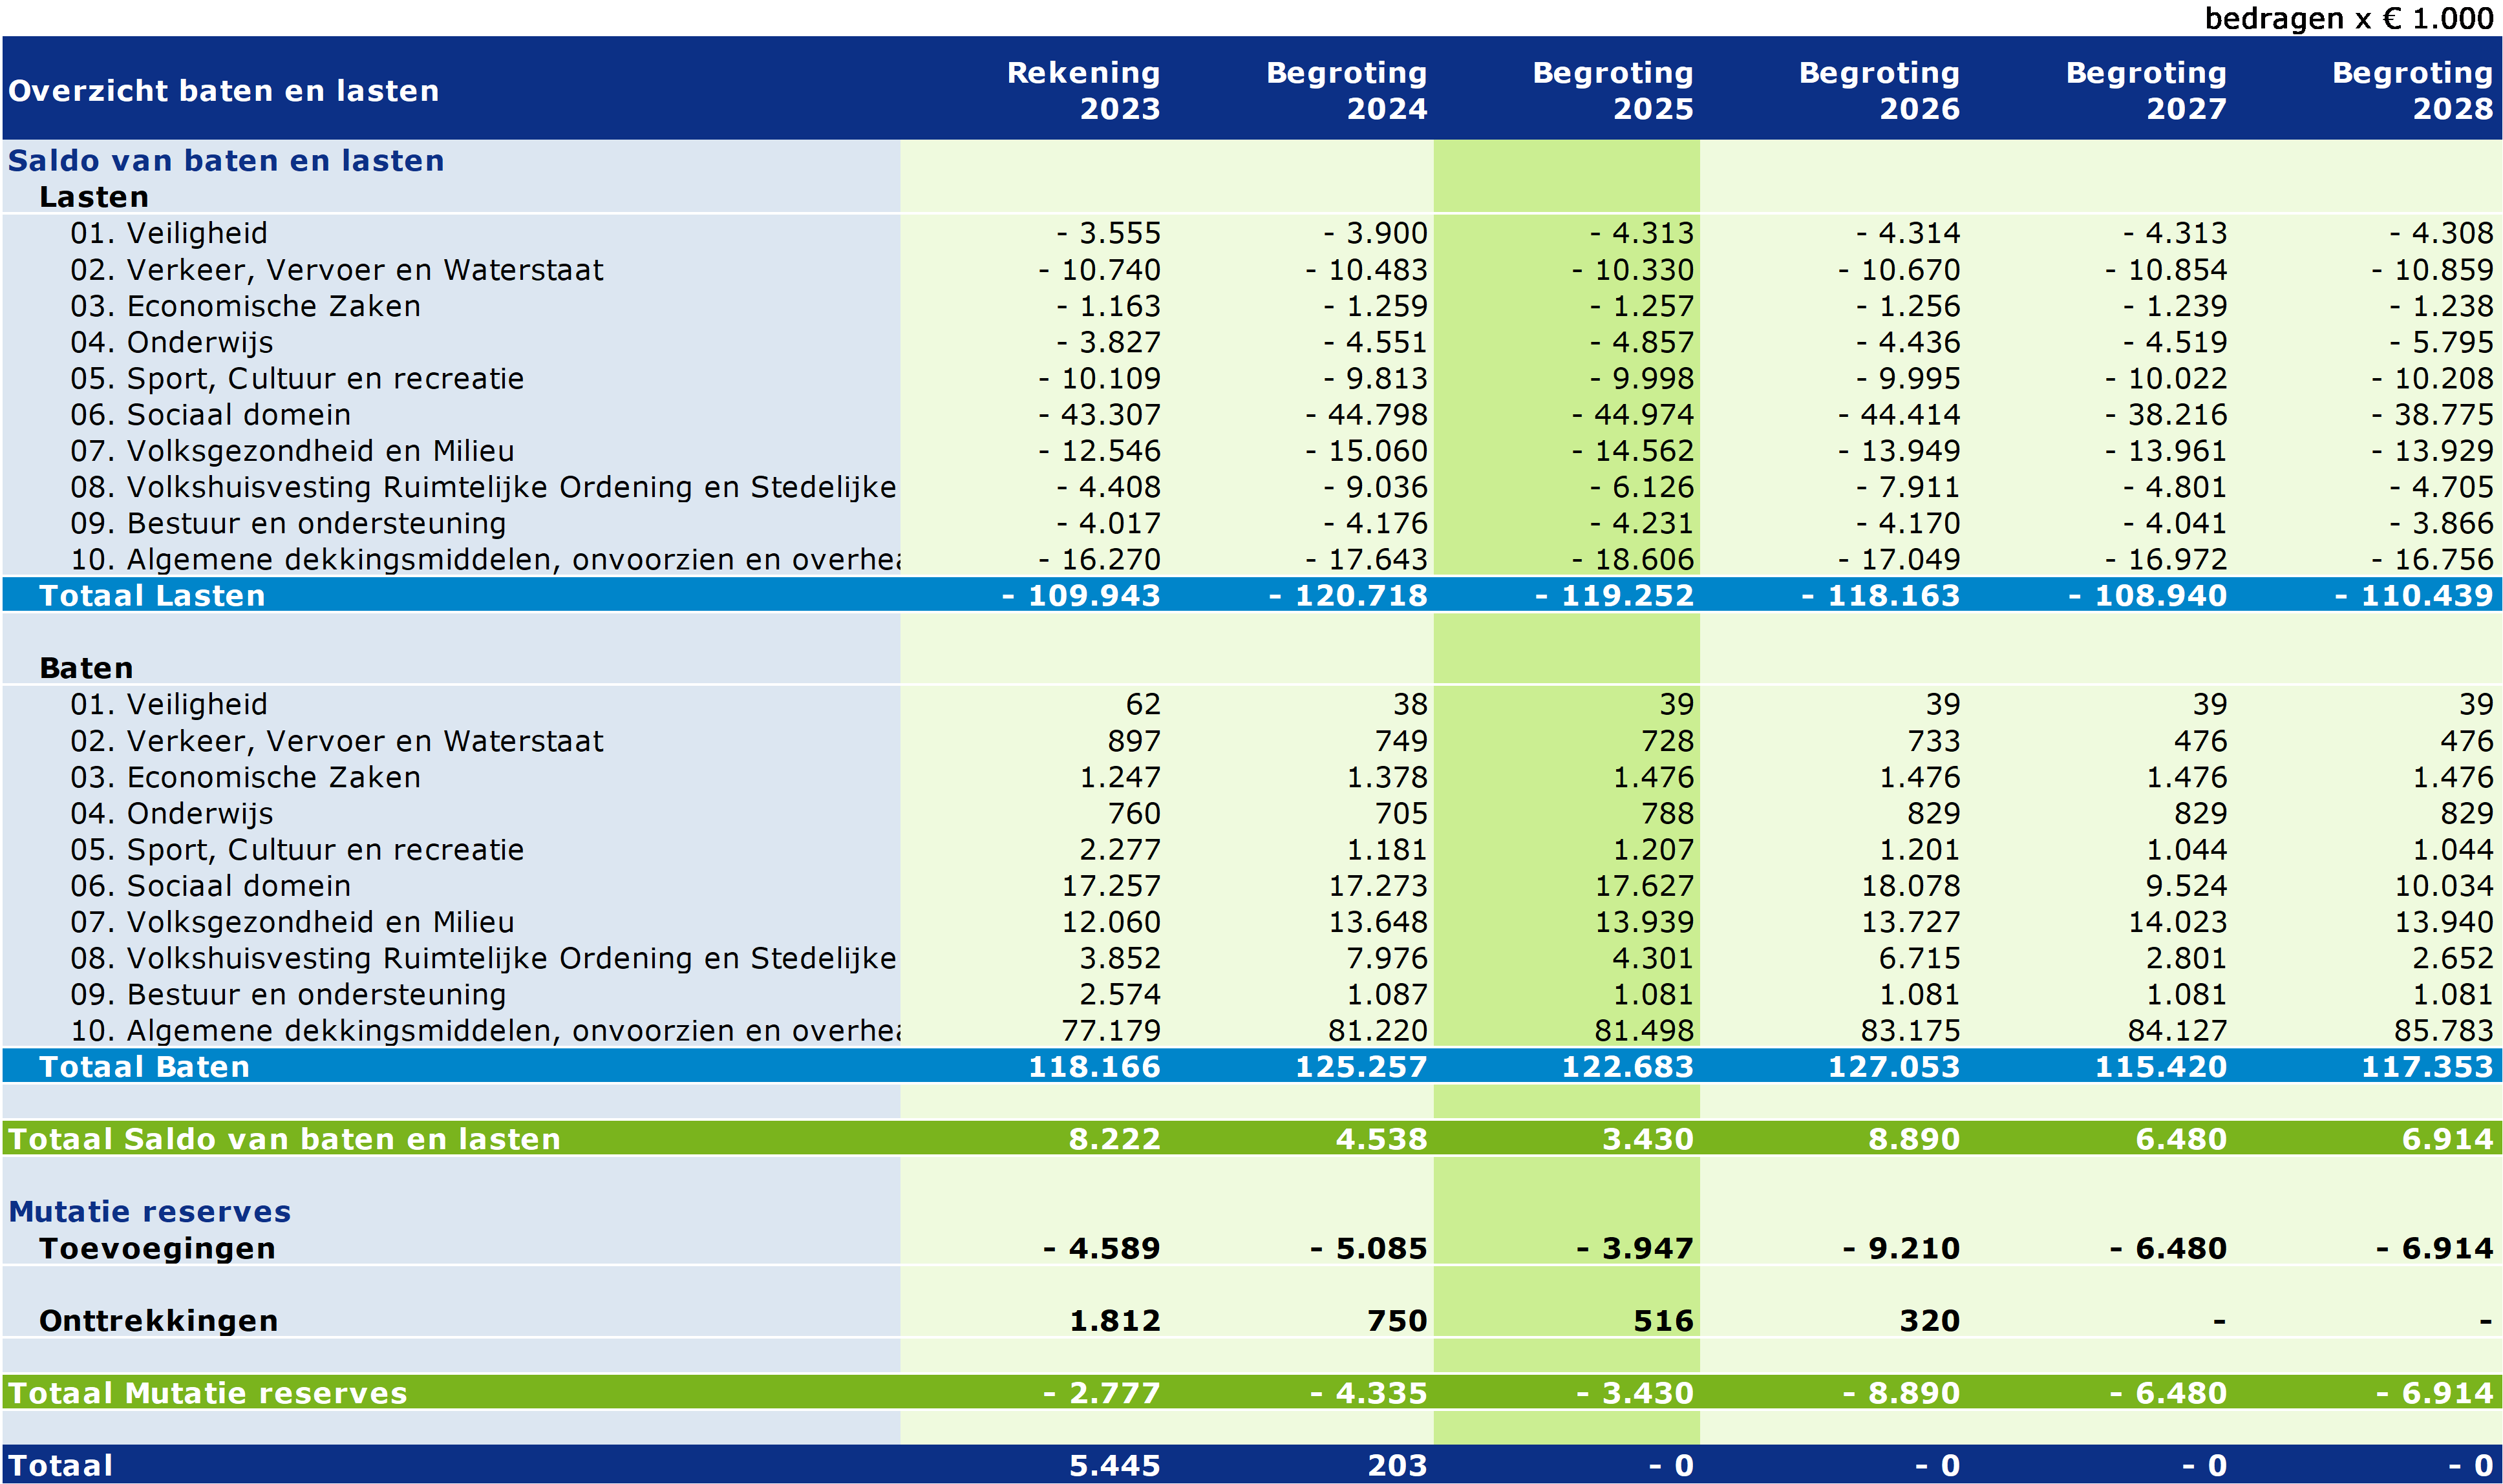Viewport: 2503px width, 1484px height.
Task: Click Baten Volkshuisvesting value '7.976'
Action: (1387, 958)
